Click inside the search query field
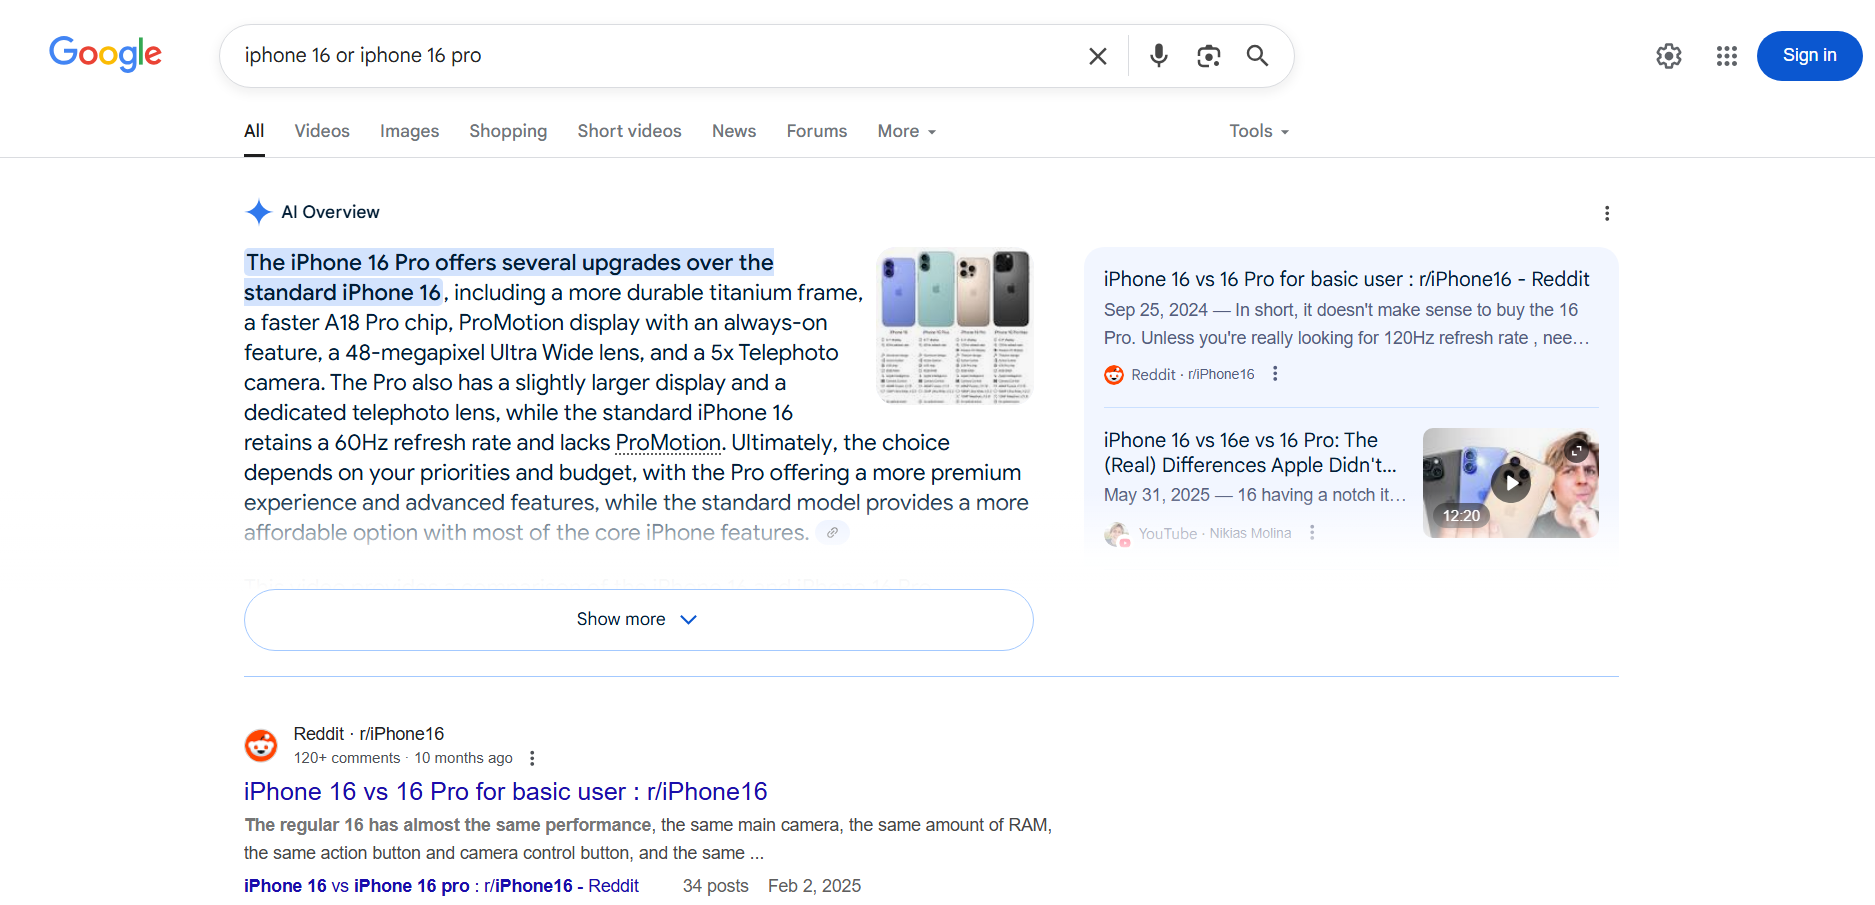 point(660,56)
